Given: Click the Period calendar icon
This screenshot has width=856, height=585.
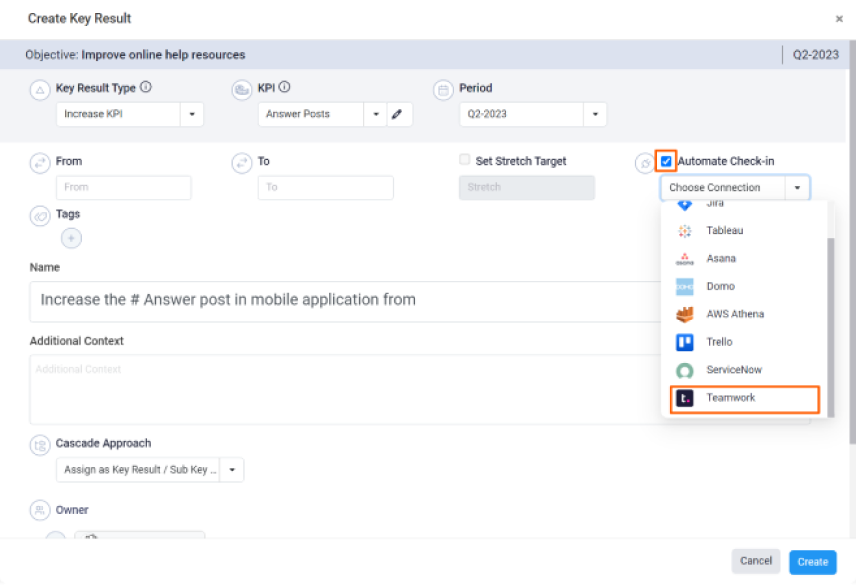Looking at the screenshot, I should [443, 90].
